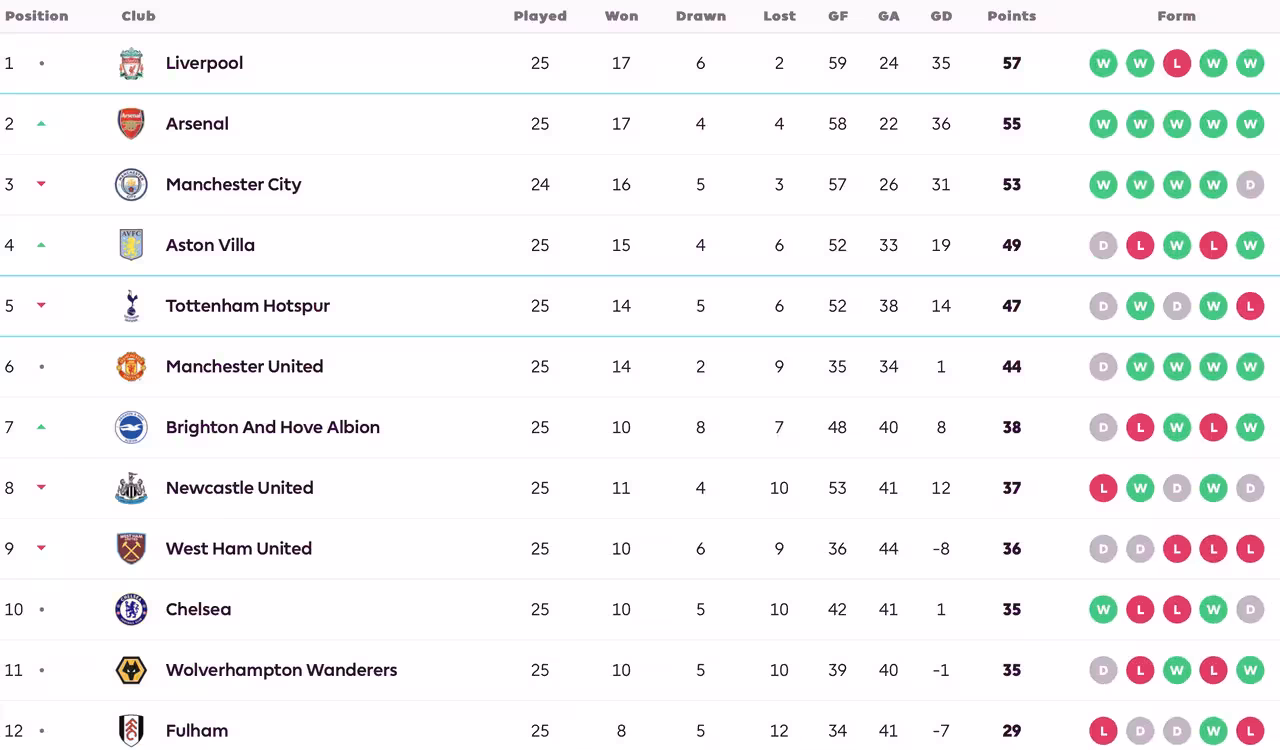The width and height of the screenshot is (1280, 750).
Task: Expand Arsenal's green position-up arrow
Action: [41, 124]
